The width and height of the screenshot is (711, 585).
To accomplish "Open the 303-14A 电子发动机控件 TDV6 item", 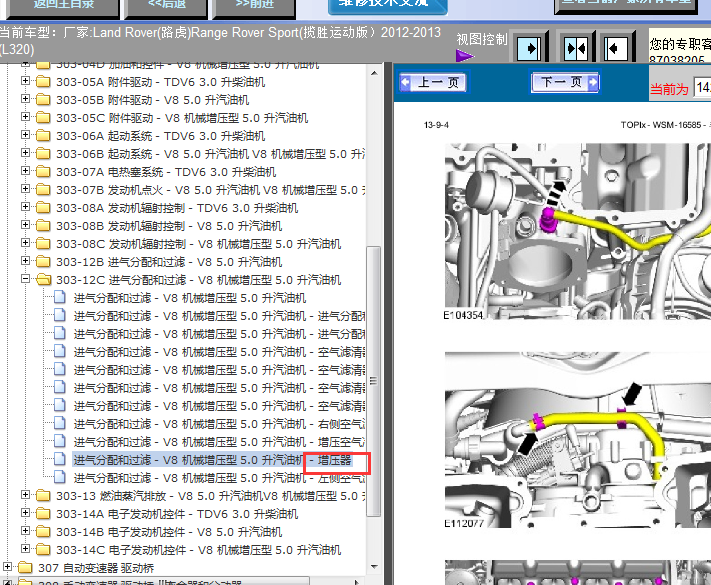I will tap(177, 514).
